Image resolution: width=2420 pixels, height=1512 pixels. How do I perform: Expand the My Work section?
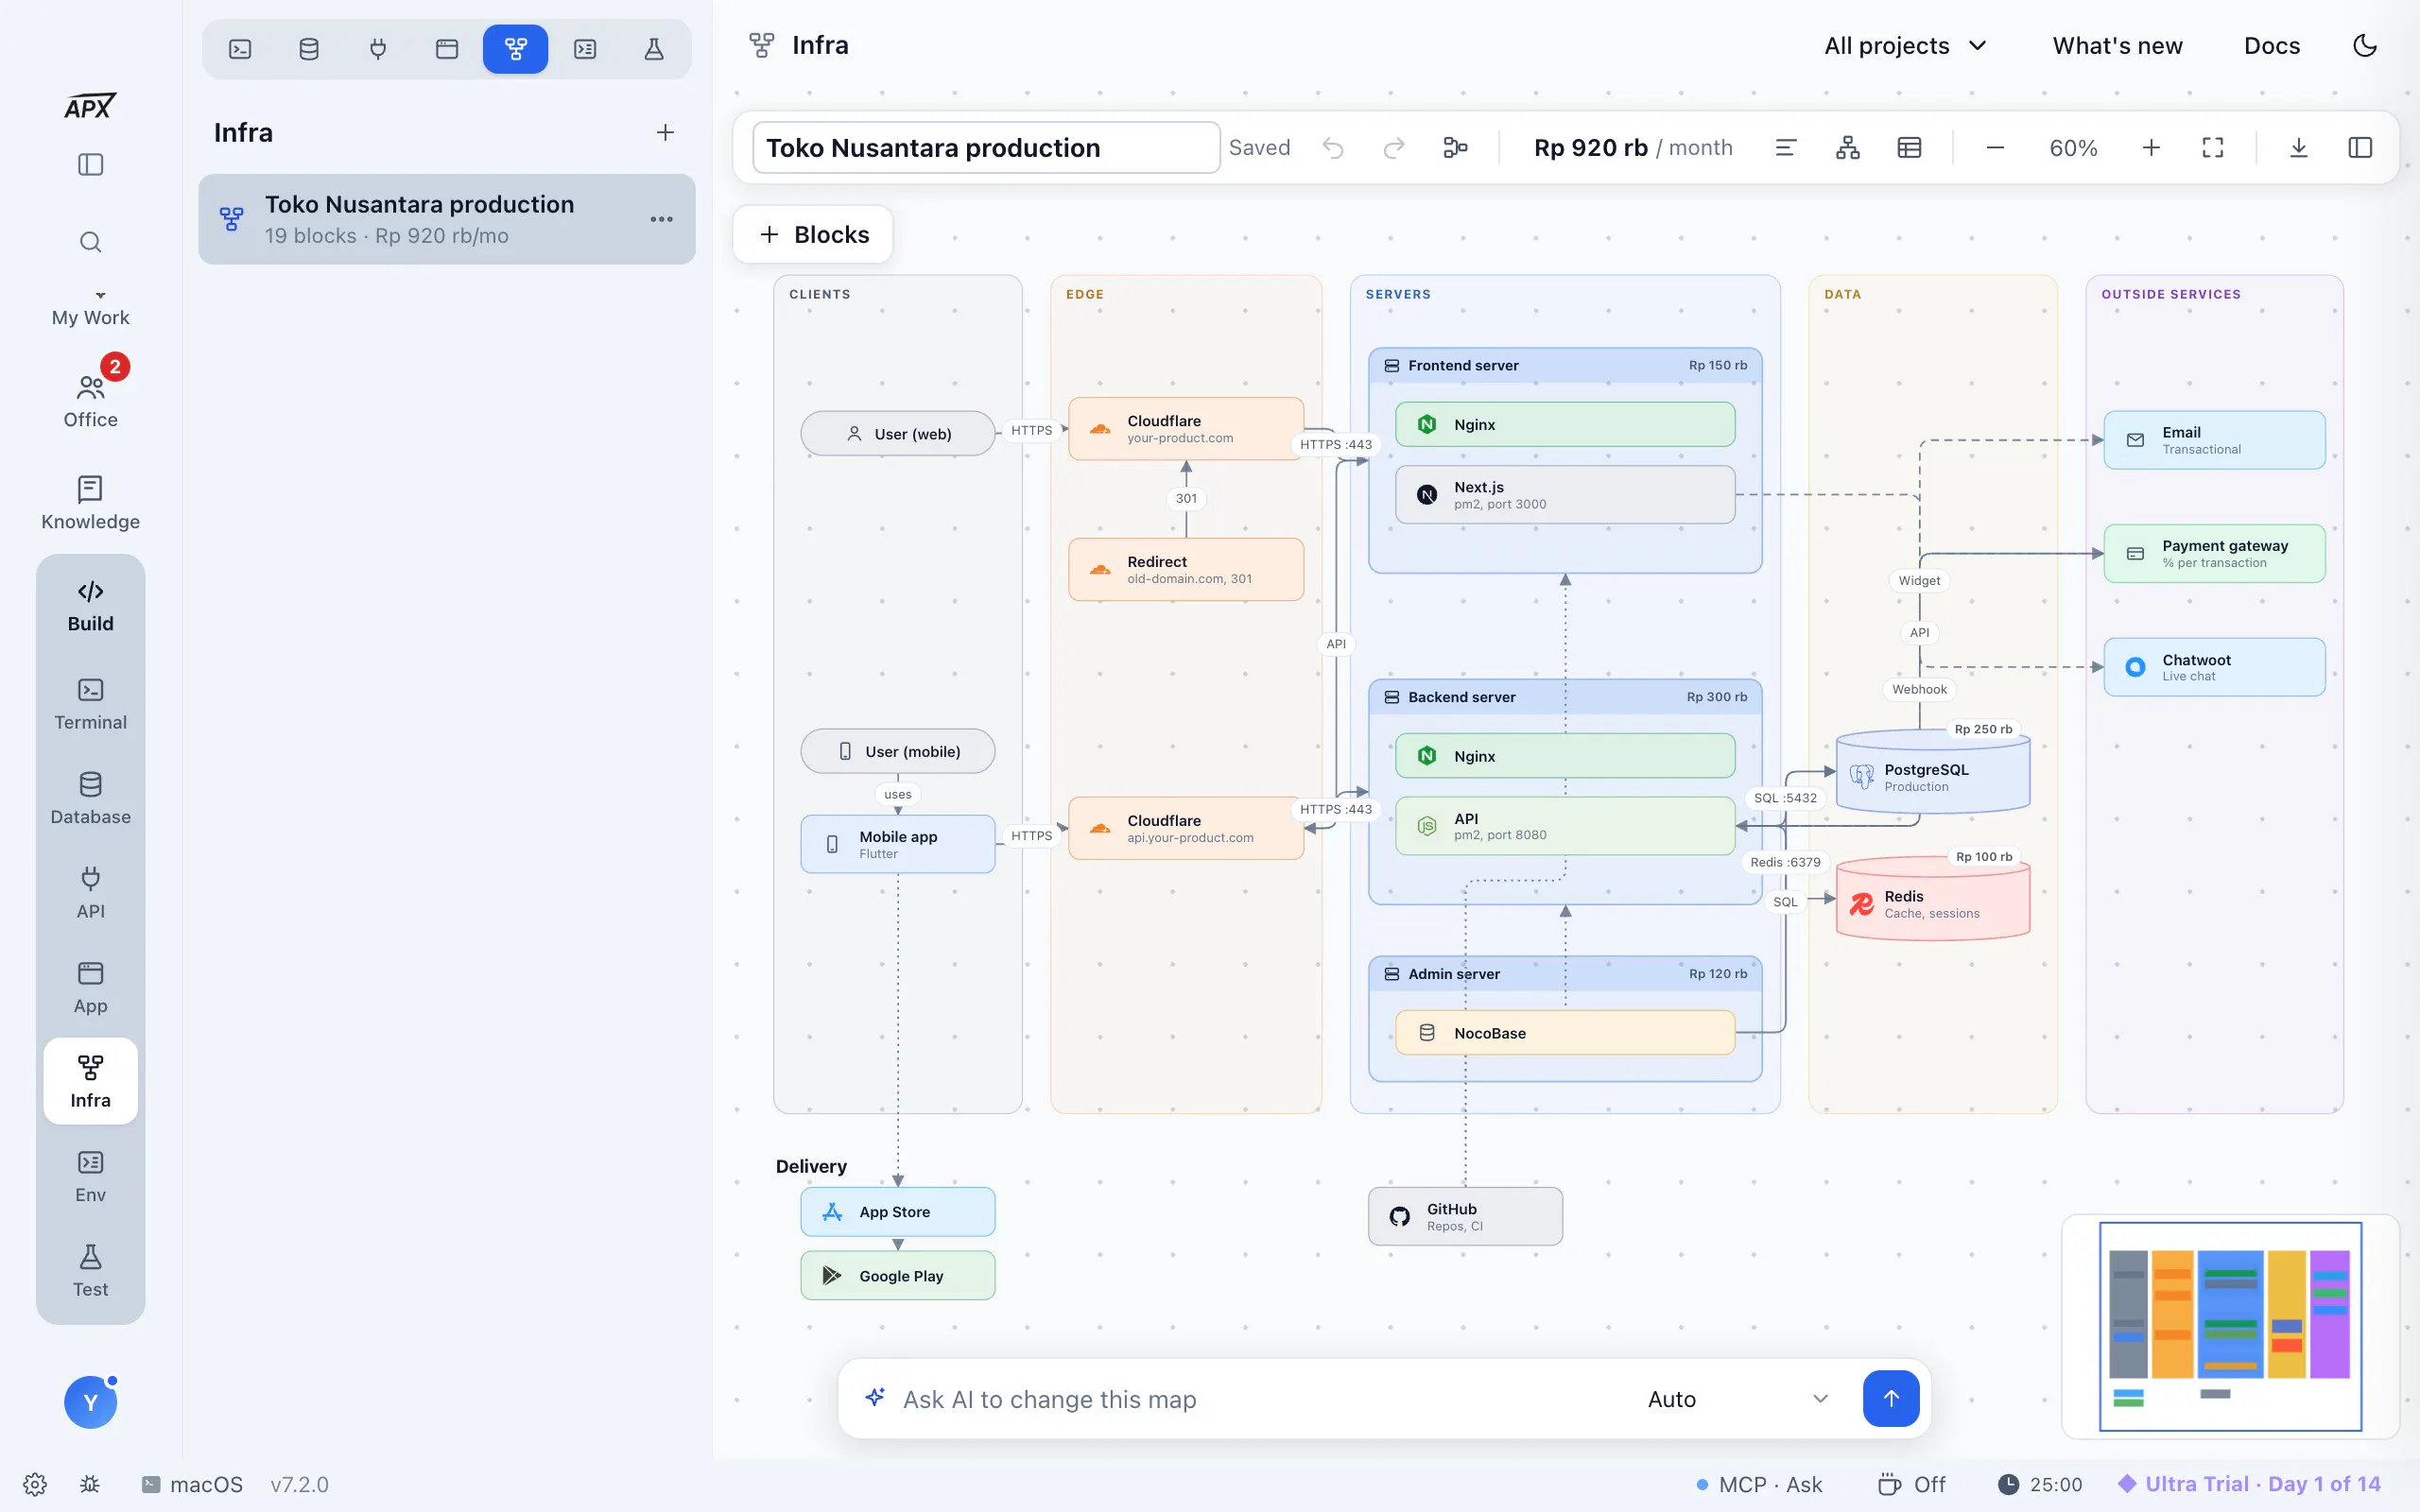[x=91, y=309]
